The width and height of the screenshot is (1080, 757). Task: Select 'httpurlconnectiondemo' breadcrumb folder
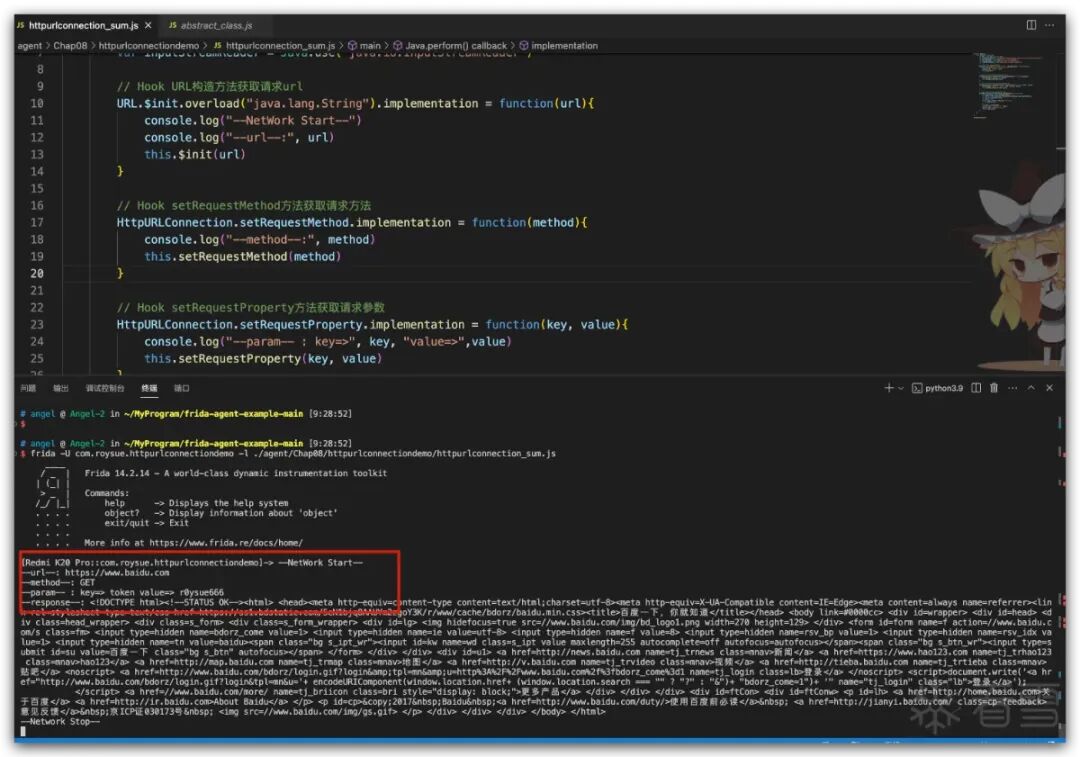[x=149, y=45]
